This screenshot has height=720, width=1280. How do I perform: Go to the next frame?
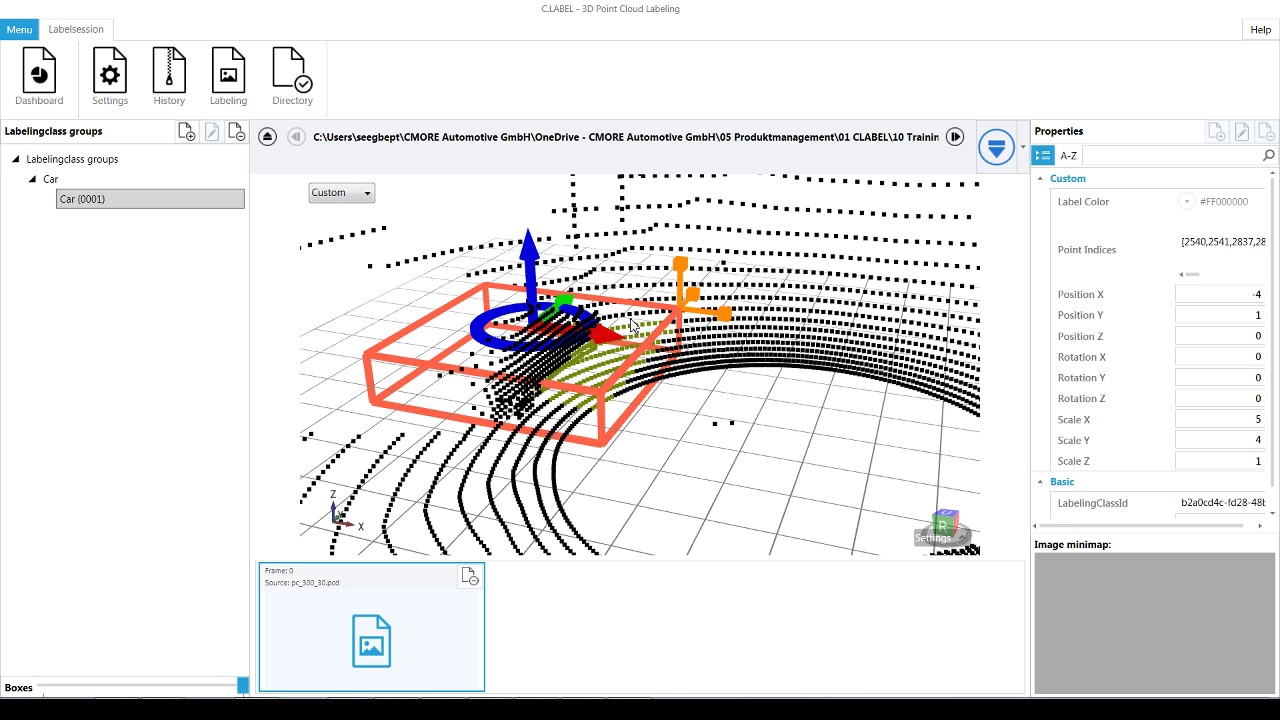click(x=955, y=137)
